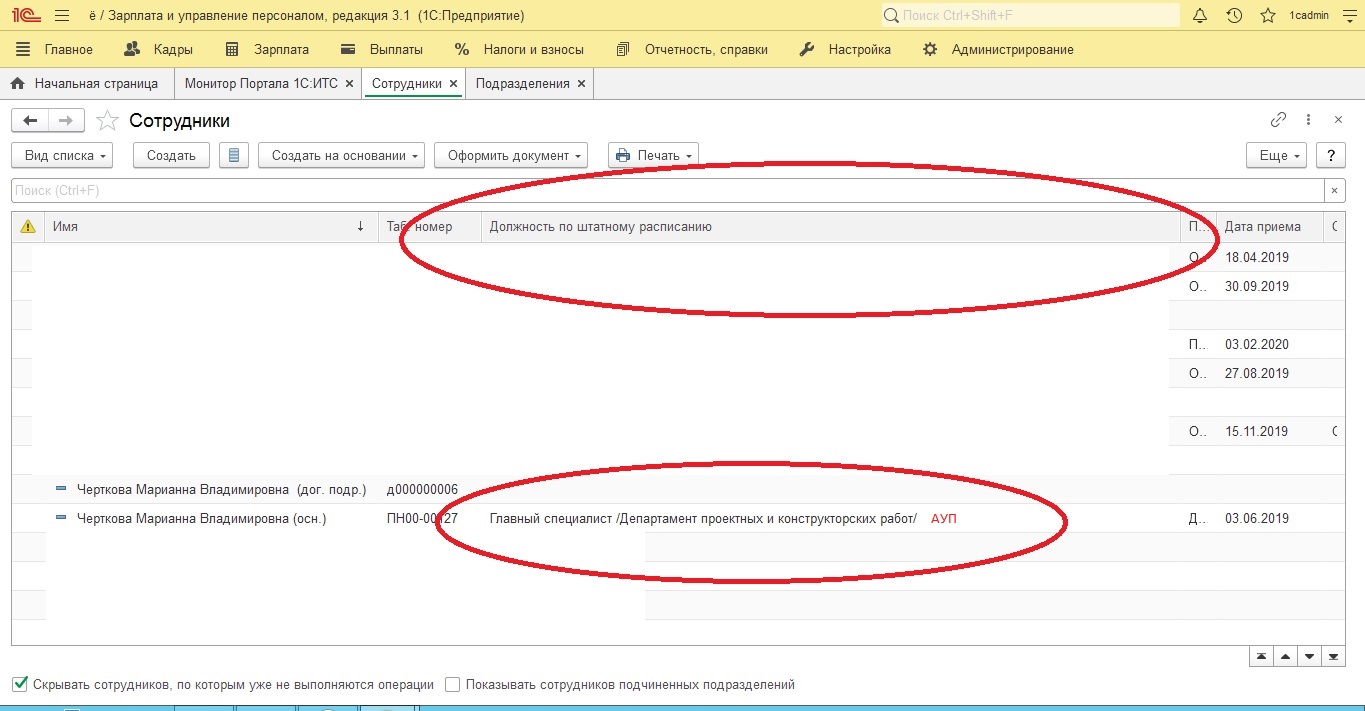The height and width of the screenshot is (711, 1365).
Task: Open the Еще actions button
Action: 1277,155
